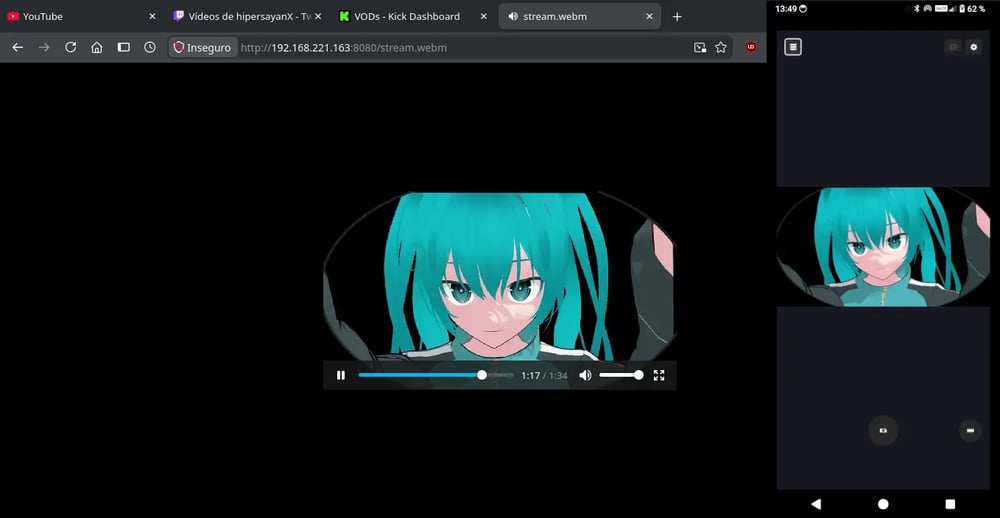Open the phone app settings gear
1000x518 pixels.
pos(973,47)
